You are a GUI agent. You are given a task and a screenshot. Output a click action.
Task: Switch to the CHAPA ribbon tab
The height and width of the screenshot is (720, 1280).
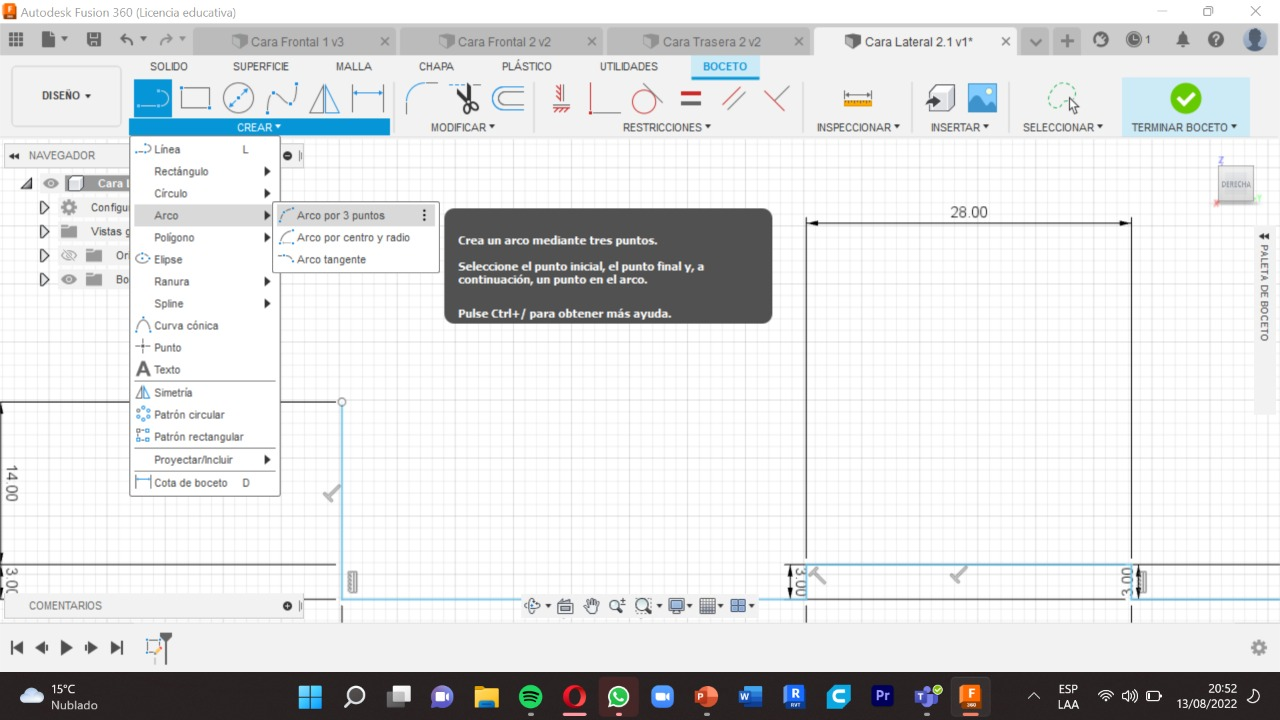(x=436, y=66)
